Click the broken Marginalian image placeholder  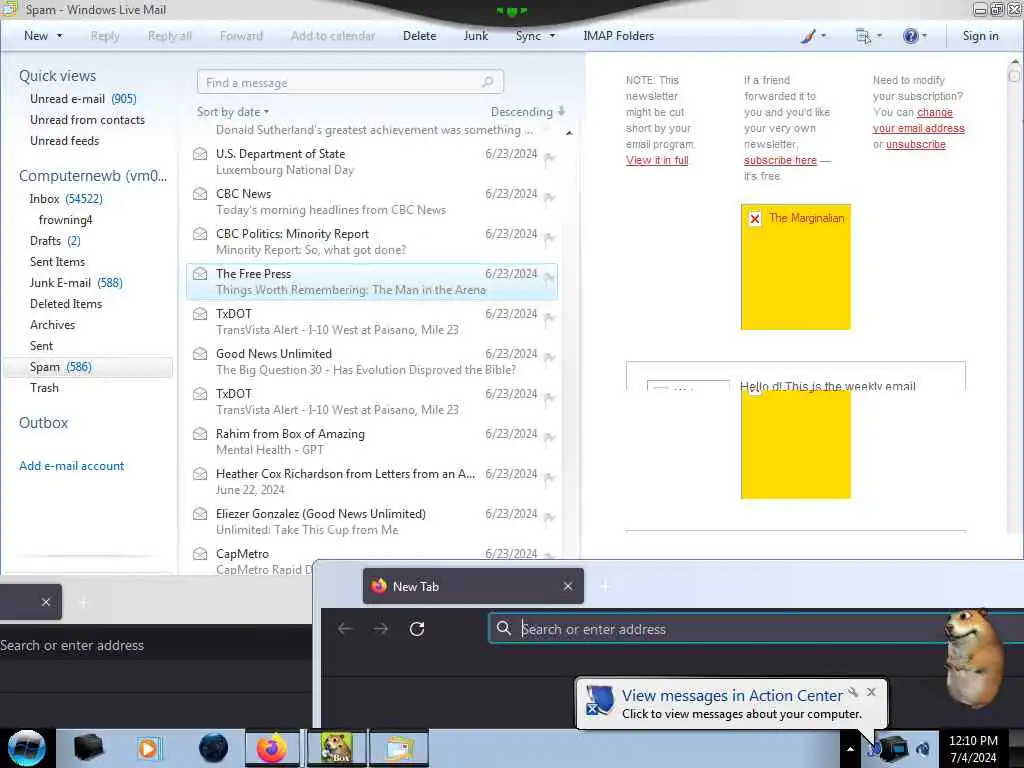[795, 266]
